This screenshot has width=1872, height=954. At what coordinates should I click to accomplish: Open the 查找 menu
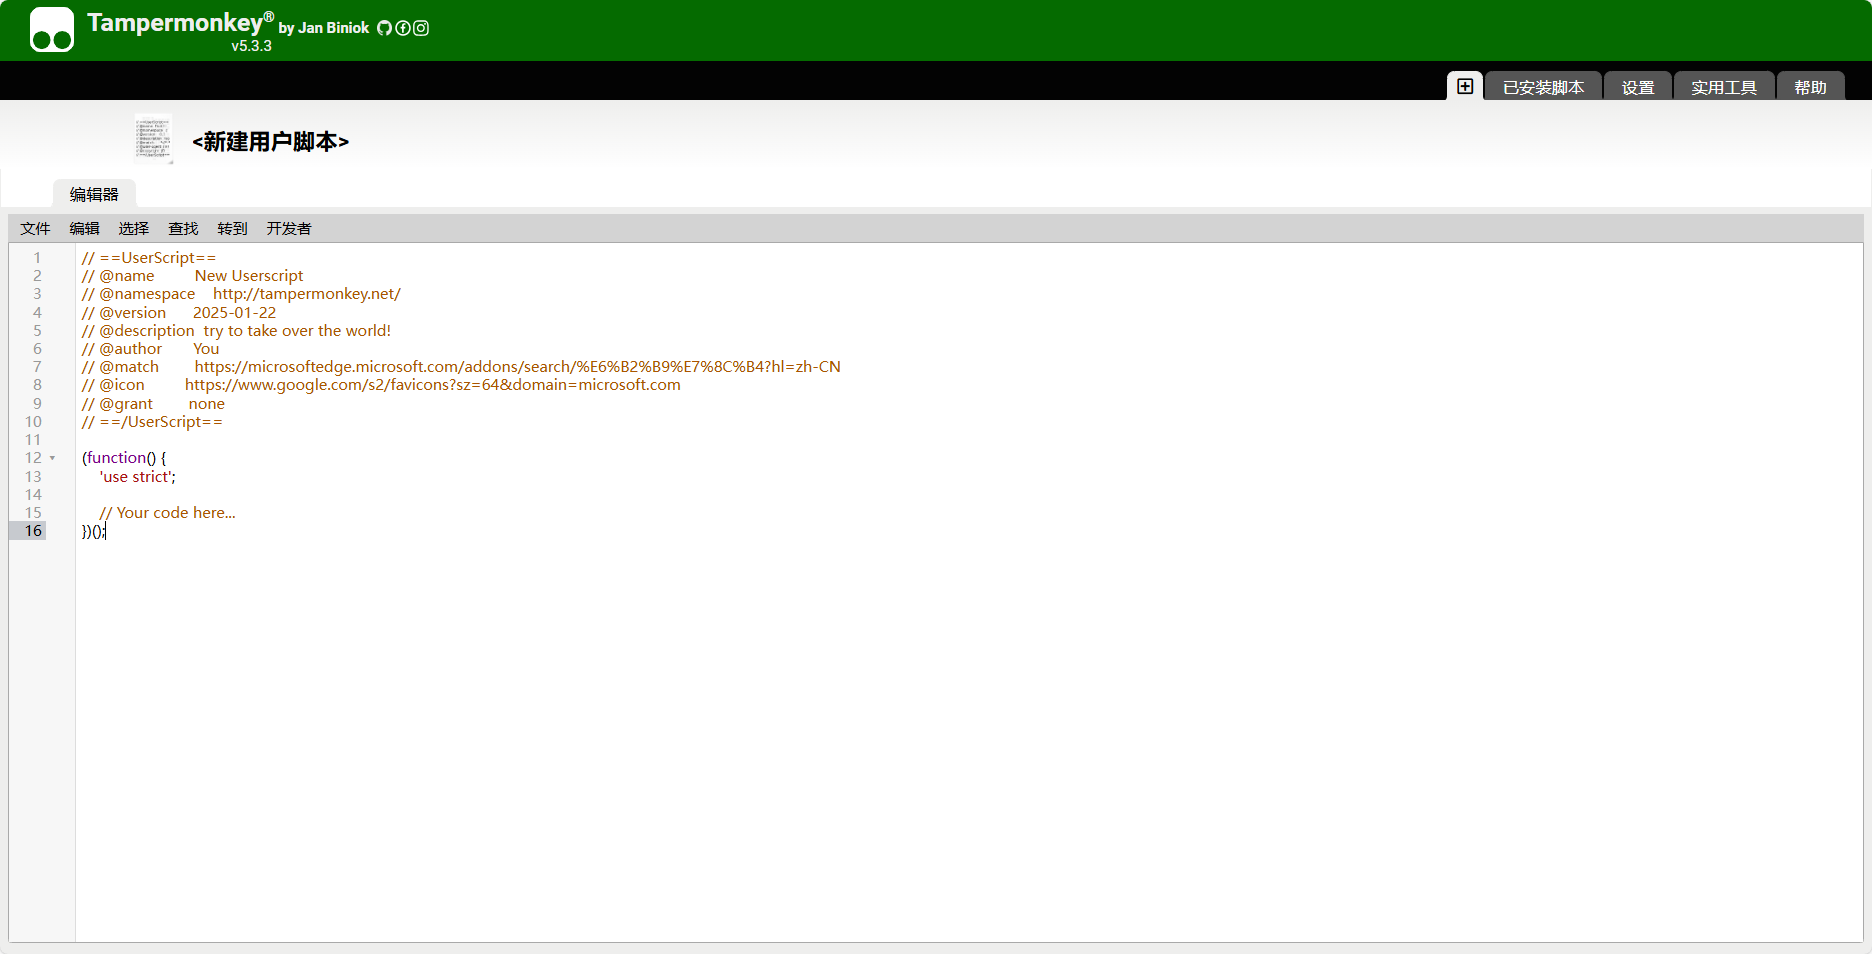183,228
